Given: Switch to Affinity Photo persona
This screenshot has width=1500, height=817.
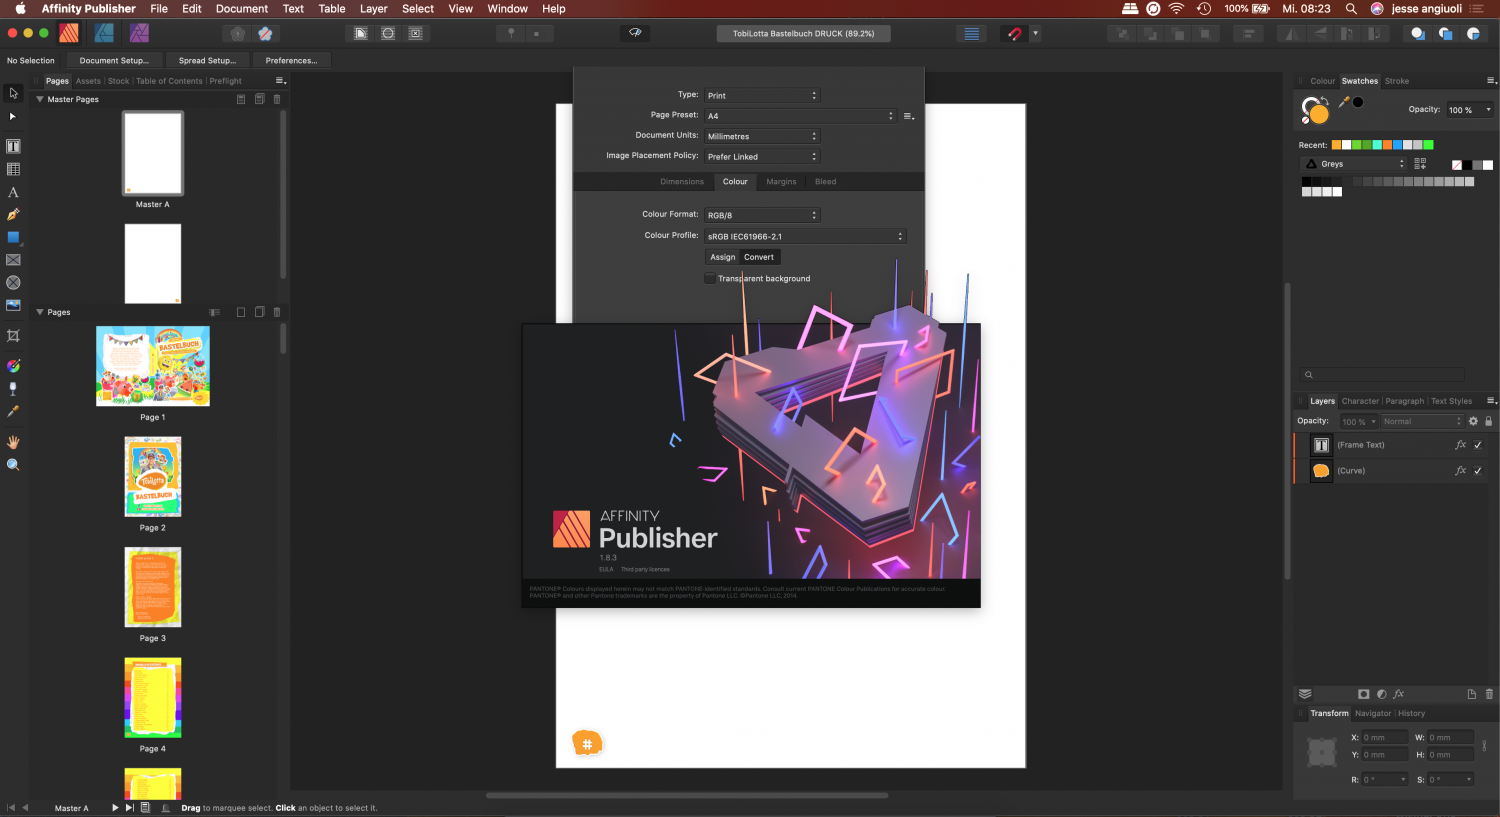Looking at the screenshot, I should pos(139,33).
